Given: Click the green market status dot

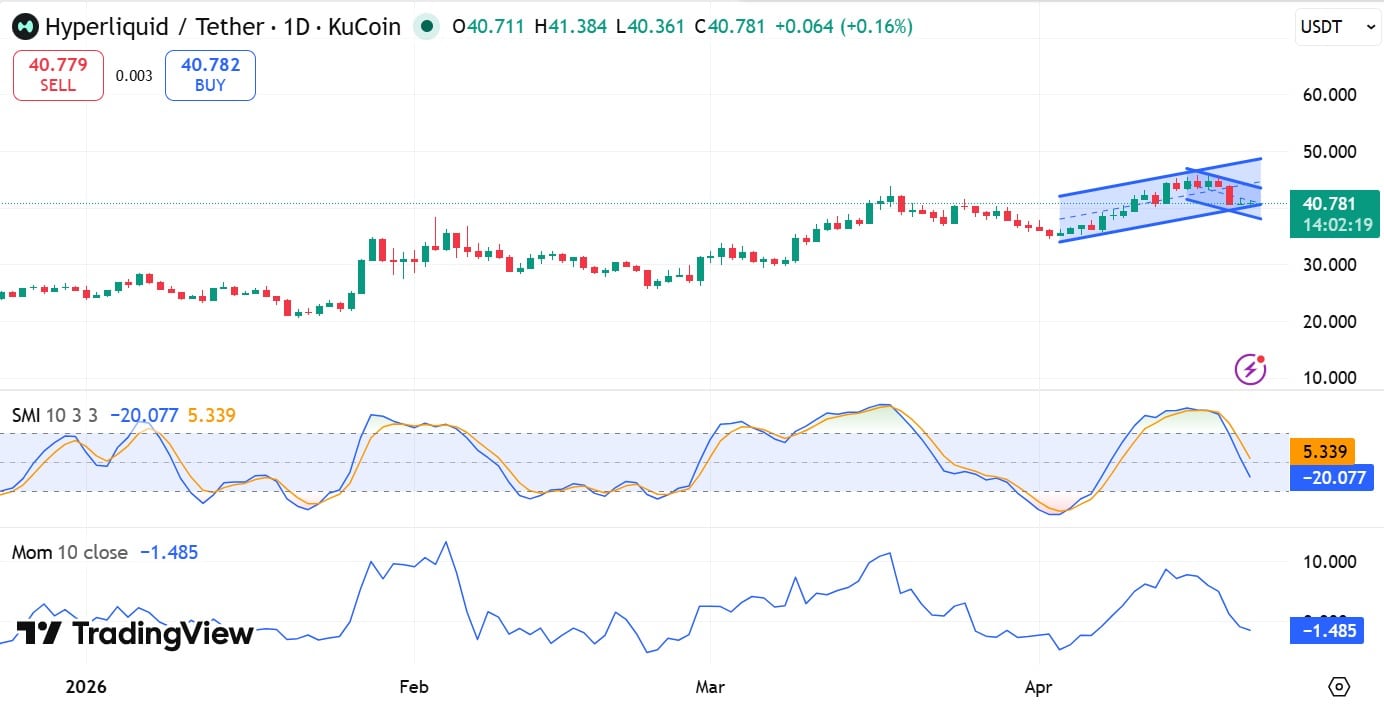Looking at the screenshot, I should point(428,26).
